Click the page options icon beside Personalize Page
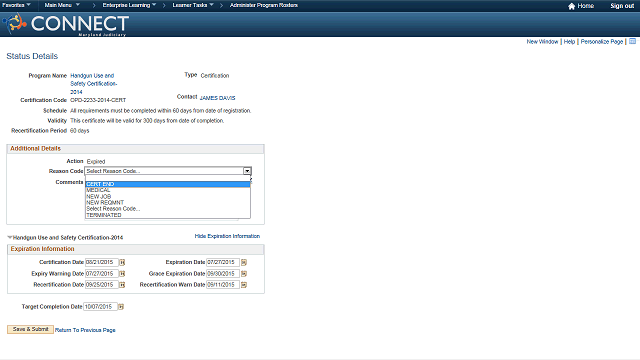This screenshot has width=640, height=360. point(632,41)
